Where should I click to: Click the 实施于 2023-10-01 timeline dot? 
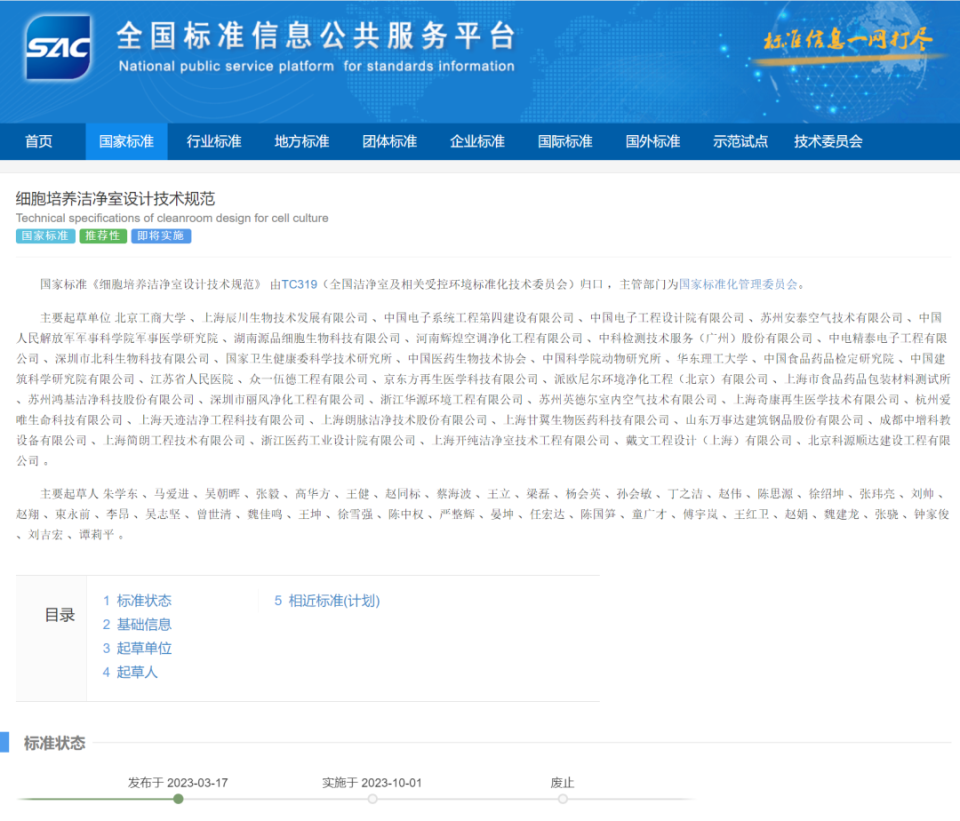click(x=372, y=799)
